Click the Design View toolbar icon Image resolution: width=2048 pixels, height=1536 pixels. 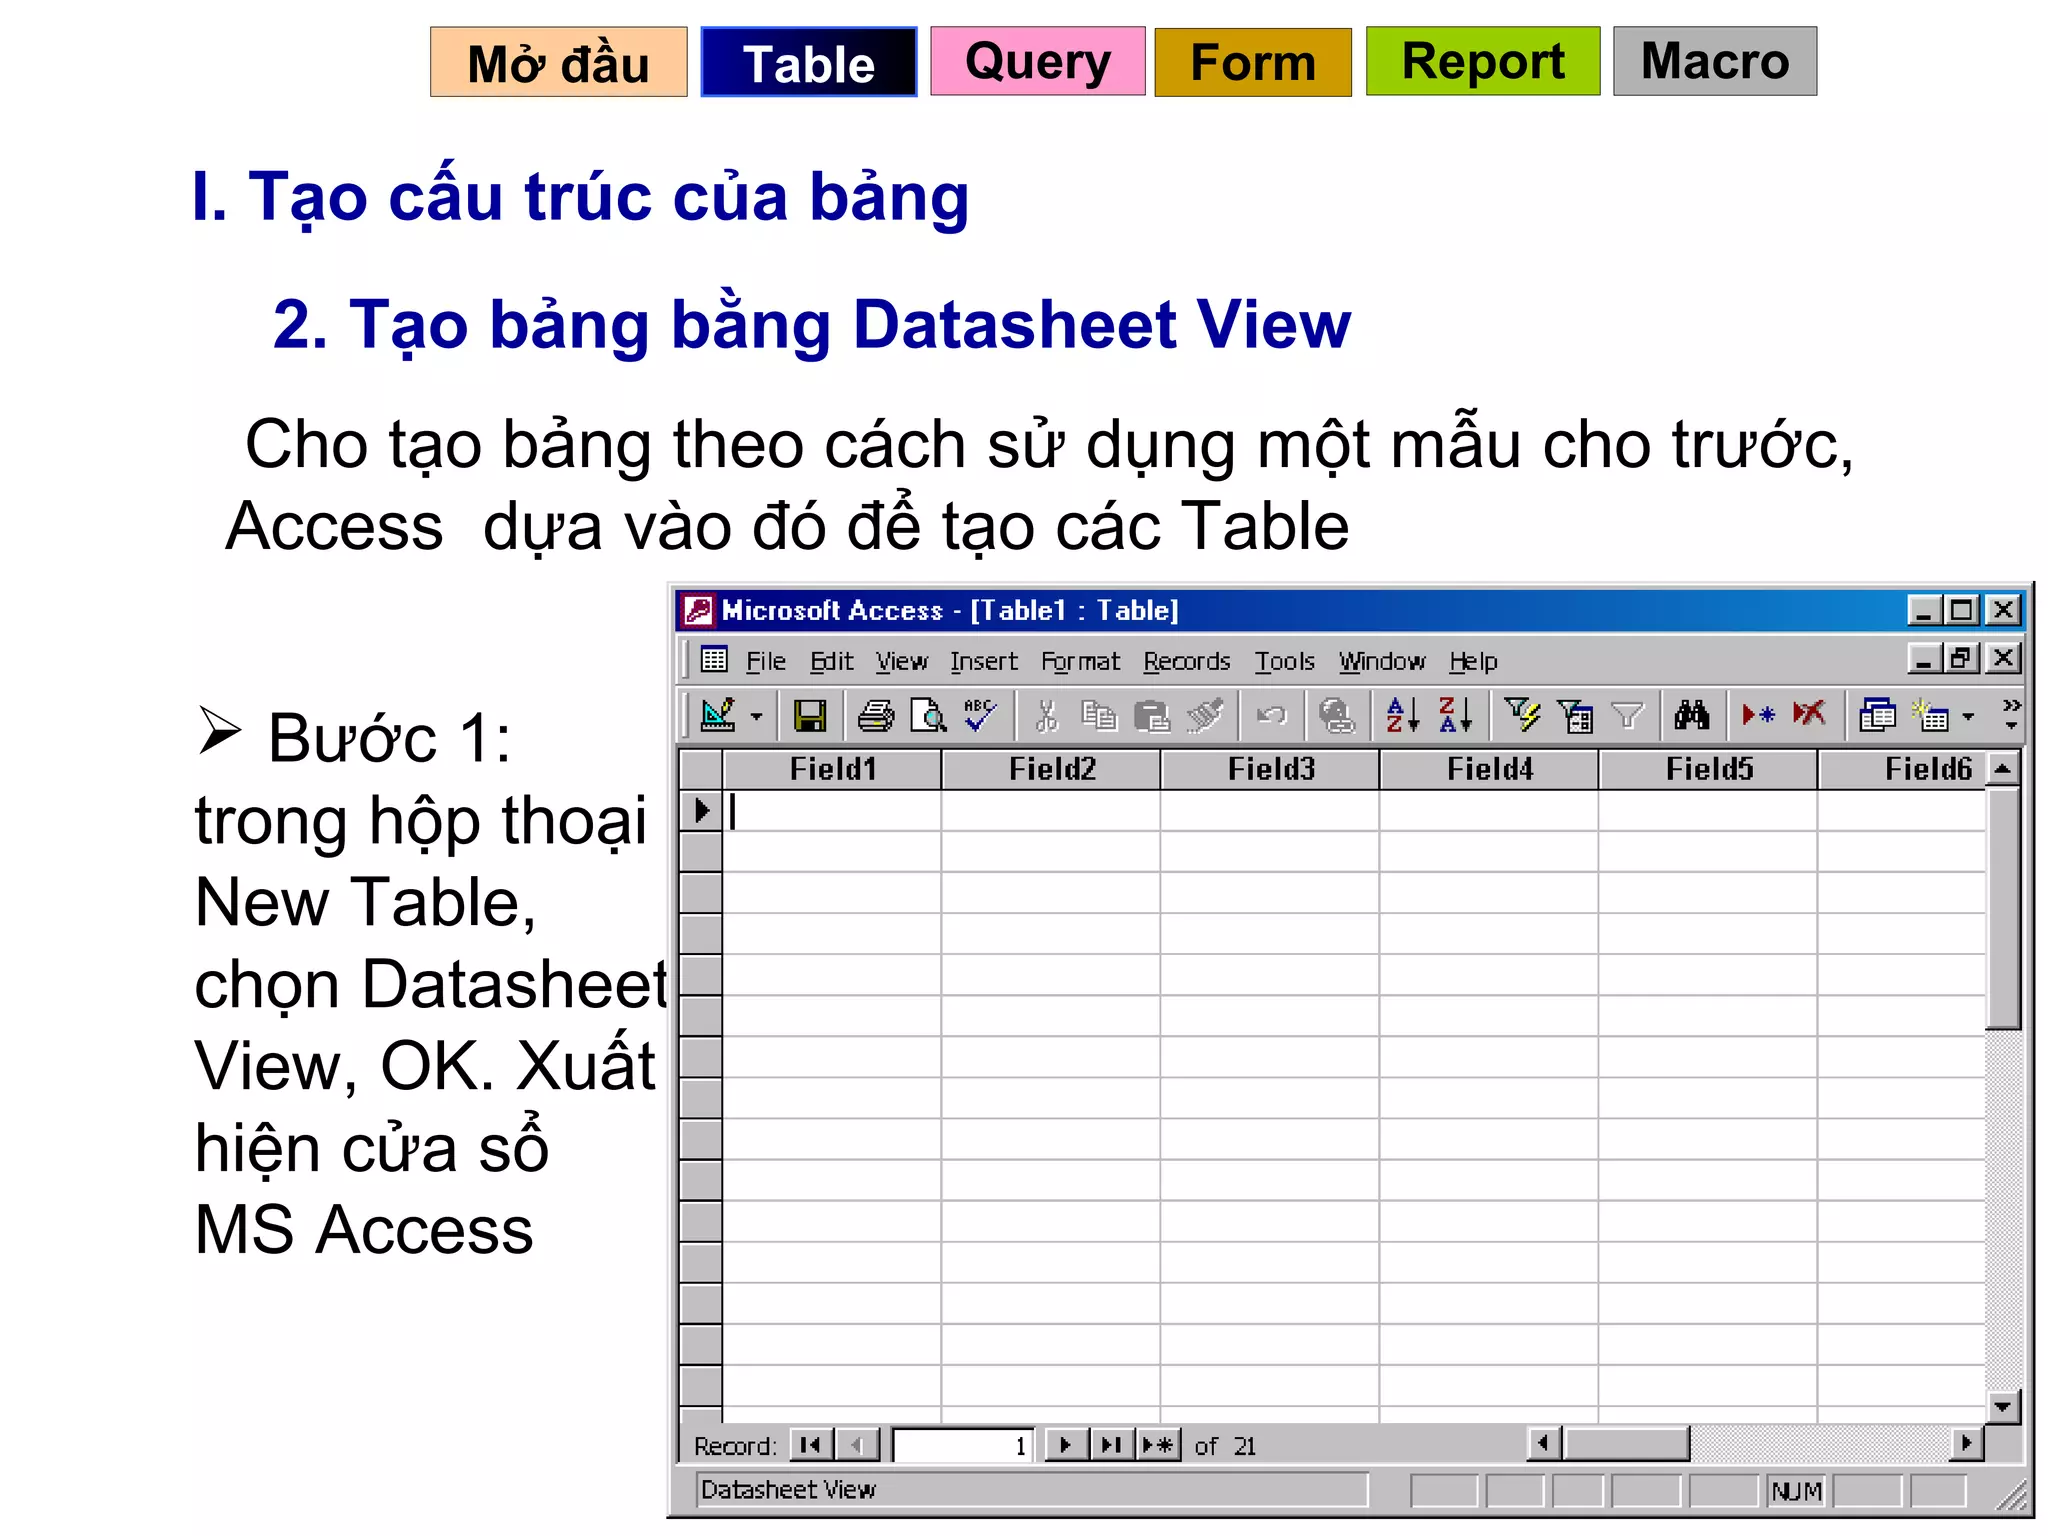(x=719, y=715)
